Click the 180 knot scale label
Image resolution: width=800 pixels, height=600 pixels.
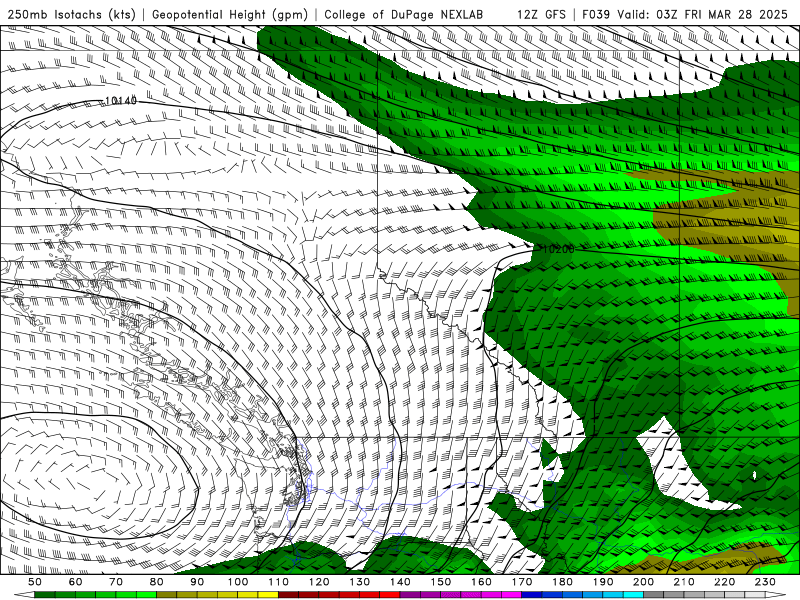[x=562, y=582]
